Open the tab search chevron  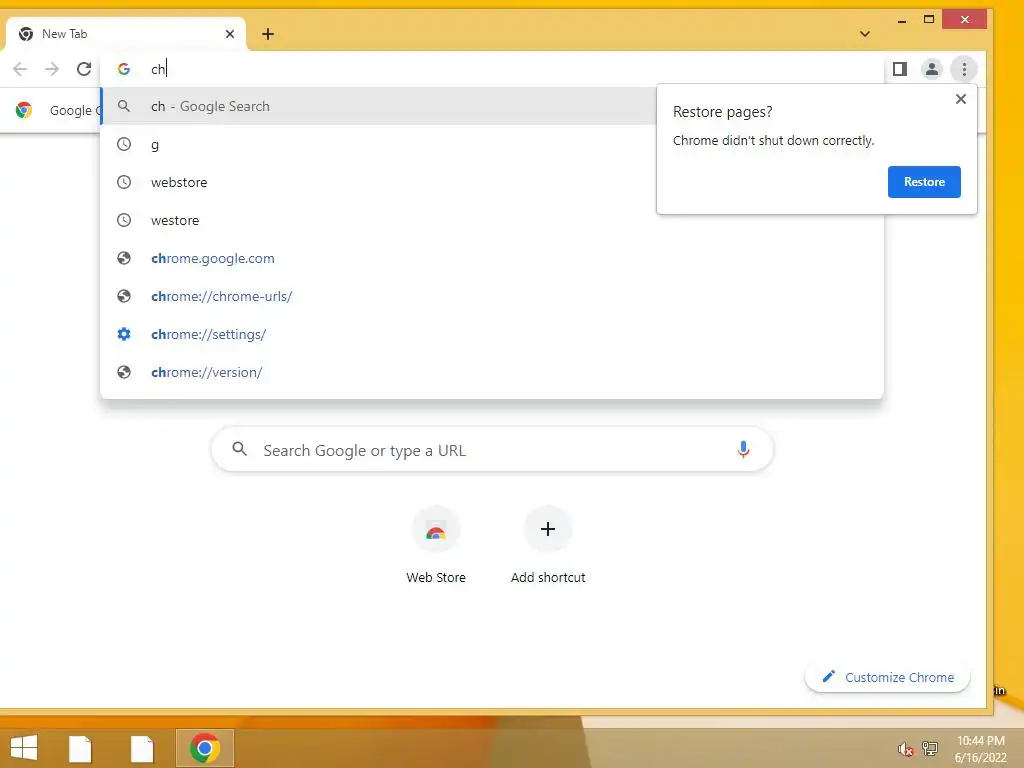point(865,34)
